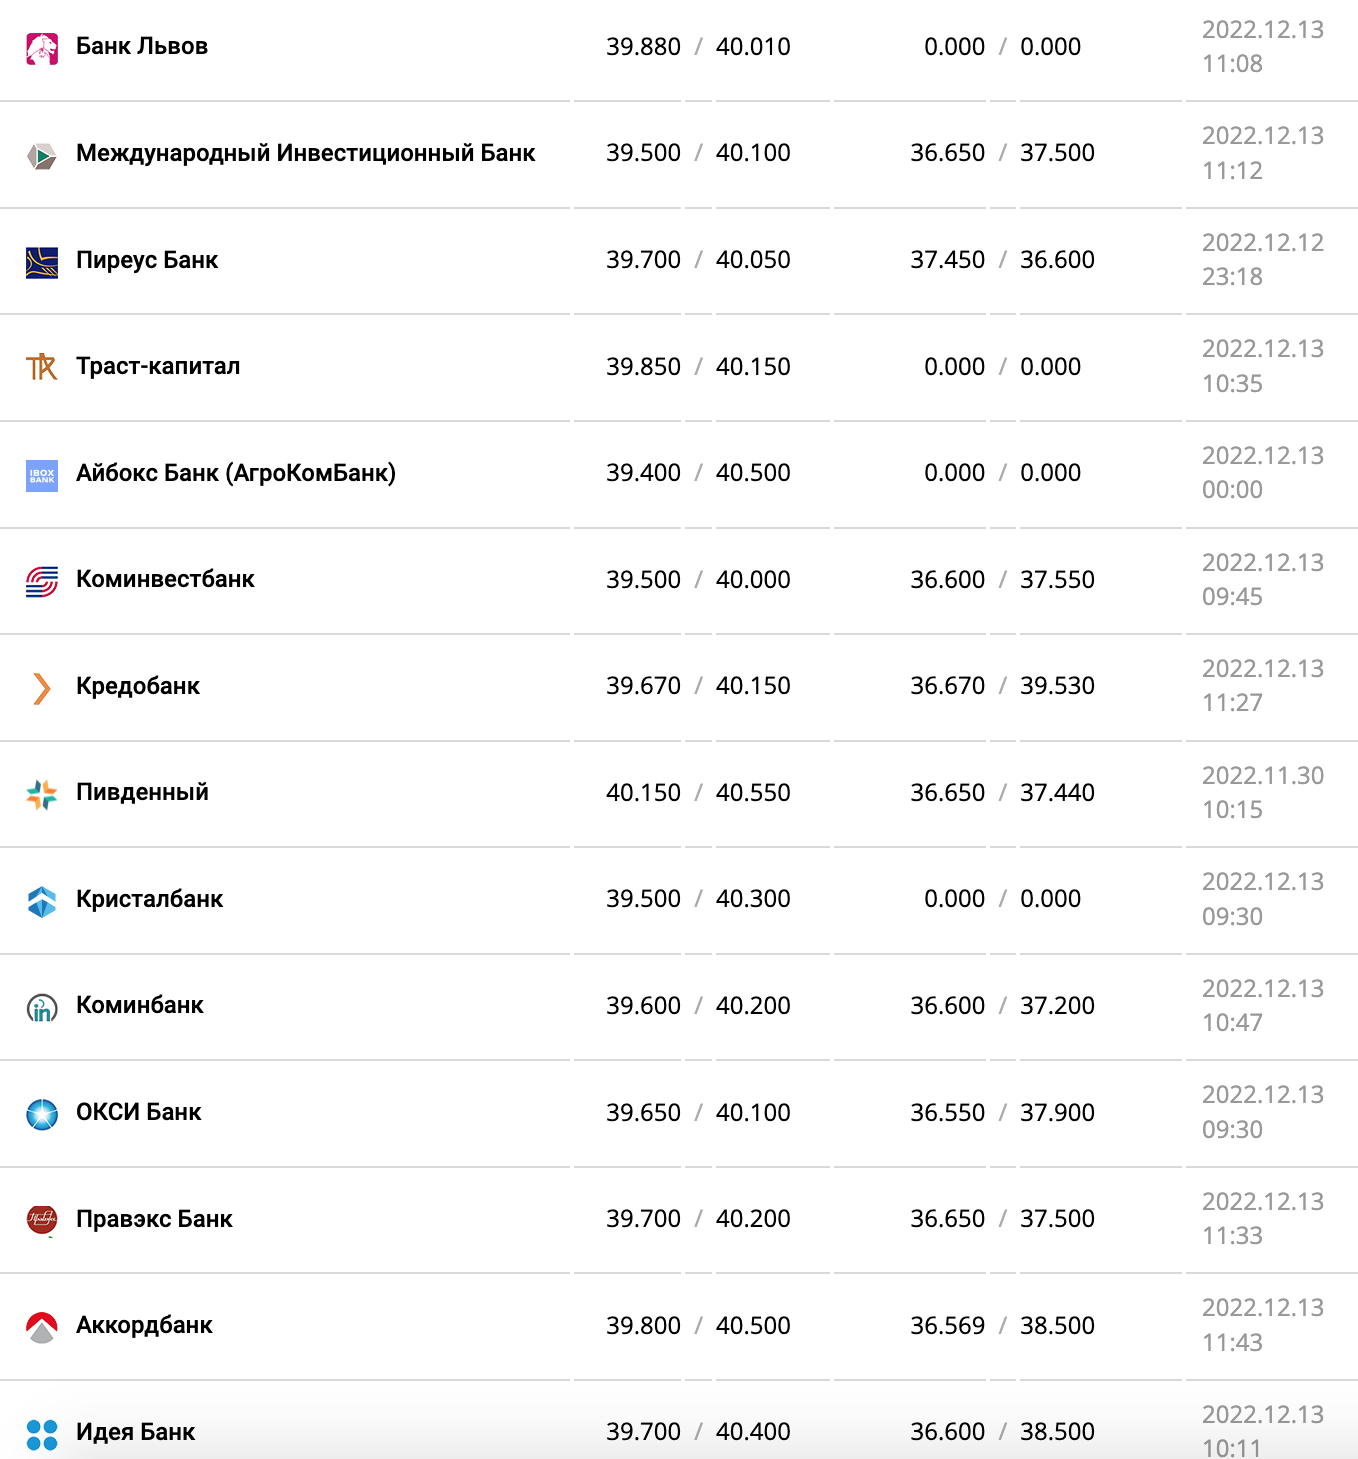Click the Пиреус Банк blue logo icon

(x=42, y=262)
